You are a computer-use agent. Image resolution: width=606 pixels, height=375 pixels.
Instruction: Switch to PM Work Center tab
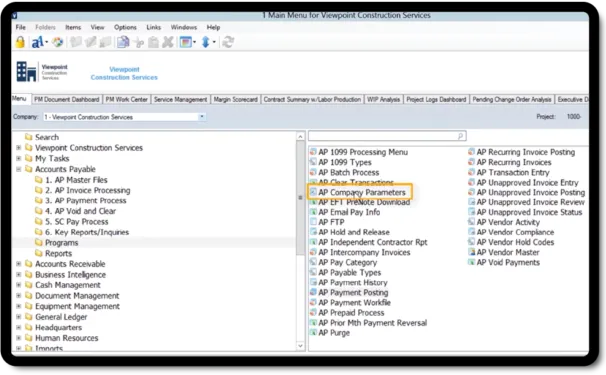coord(127,99)
